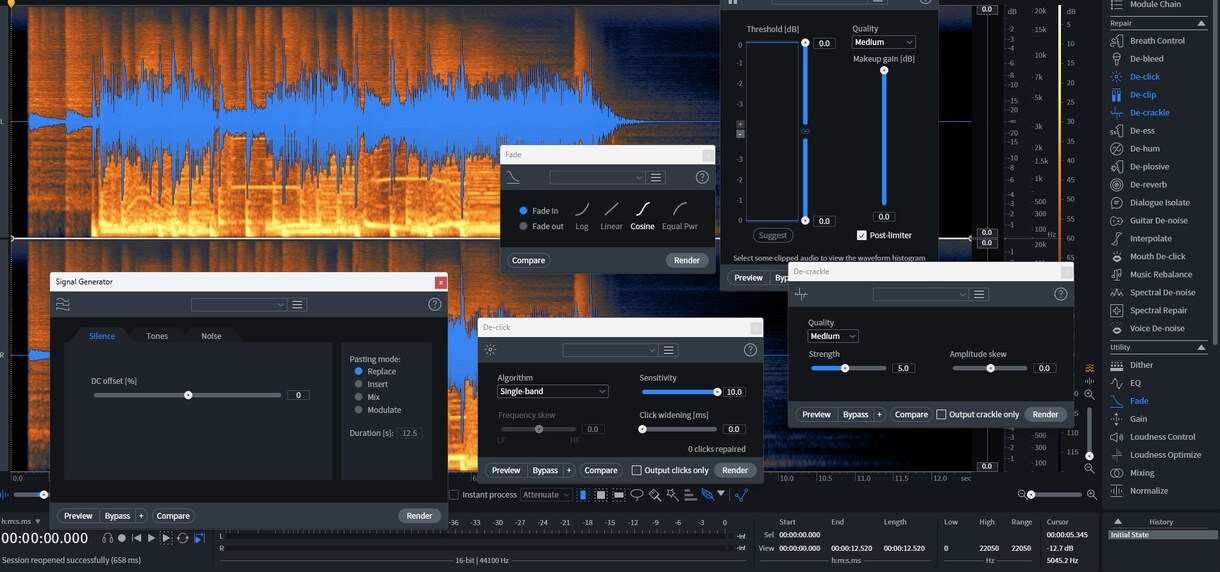Open the De-clip Quality dropdown
The height and width of the screenshot is (572, 1220).
coord(884,42)
